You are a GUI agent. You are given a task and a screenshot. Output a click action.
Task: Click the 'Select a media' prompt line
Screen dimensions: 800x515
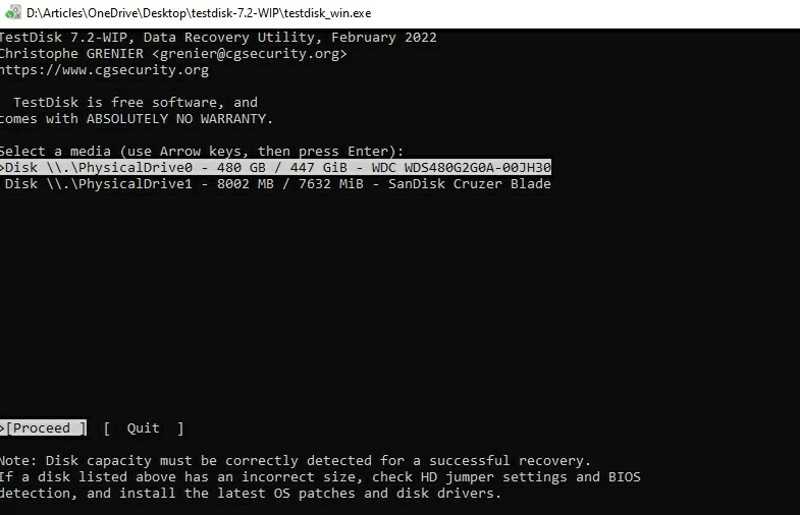coord(202,151)
